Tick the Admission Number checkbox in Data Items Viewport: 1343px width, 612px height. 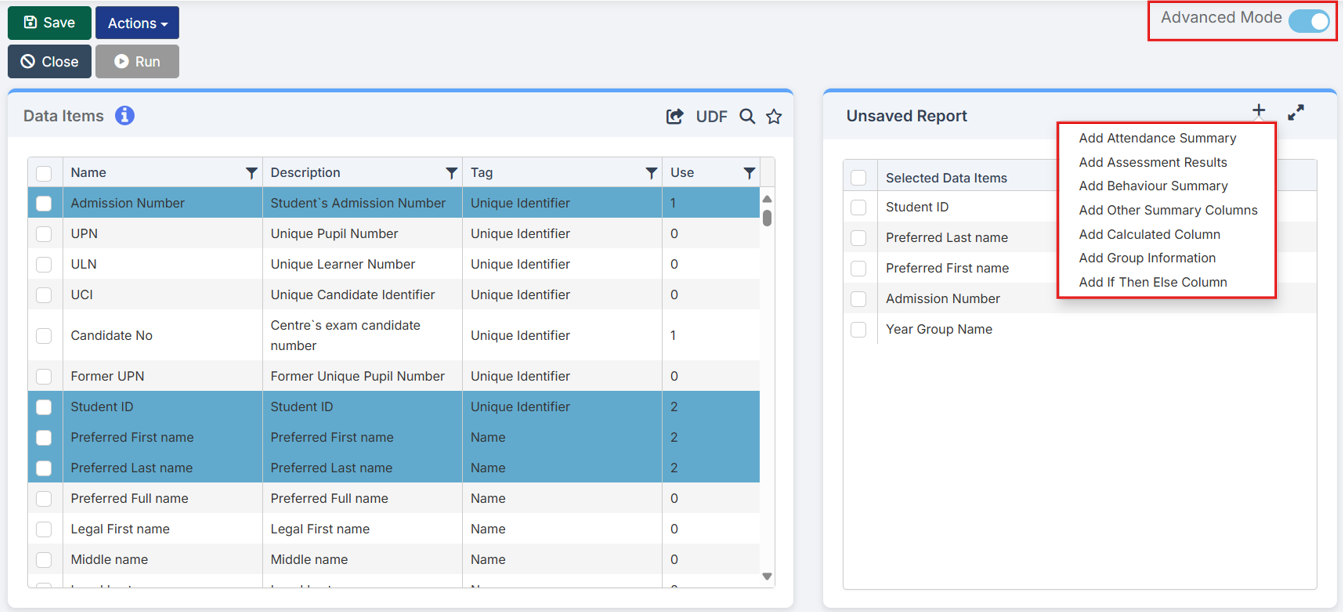tap(44, 203)
